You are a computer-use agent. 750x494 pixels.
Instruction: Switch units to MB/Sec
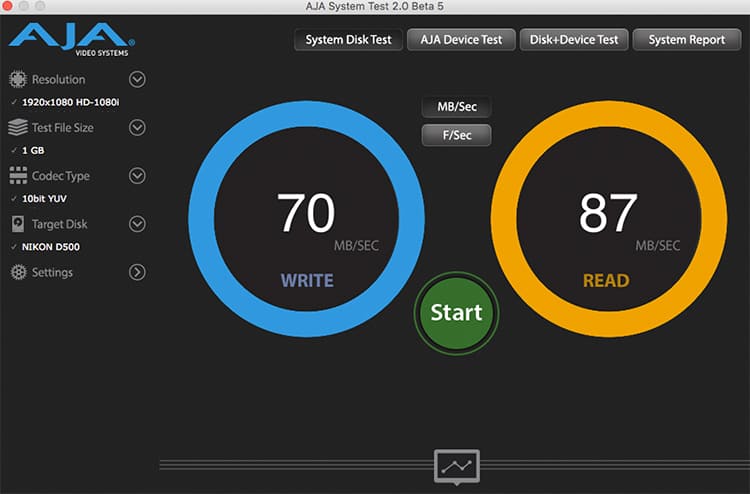point(456,108)
